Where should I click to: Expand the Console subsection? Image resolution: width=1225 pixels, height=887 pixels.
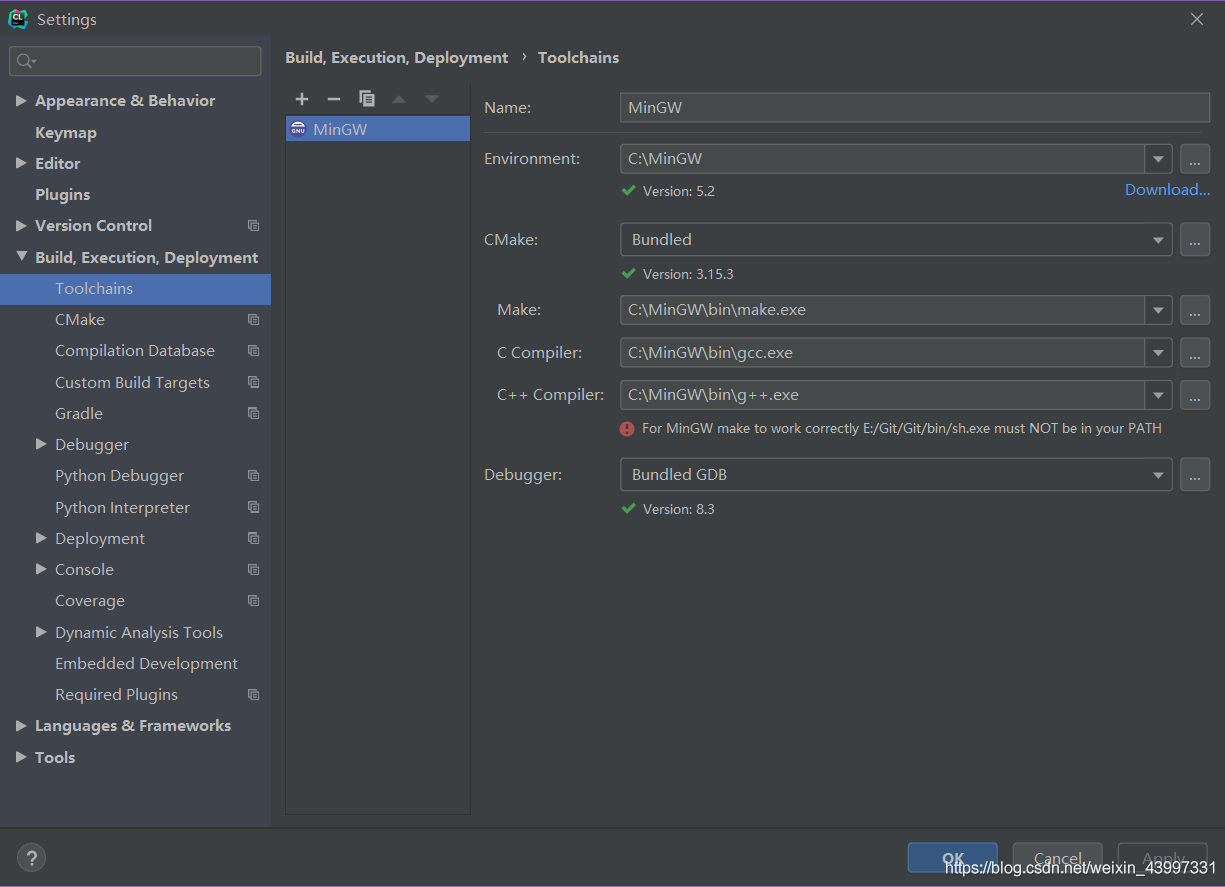[x=41, y=569]
